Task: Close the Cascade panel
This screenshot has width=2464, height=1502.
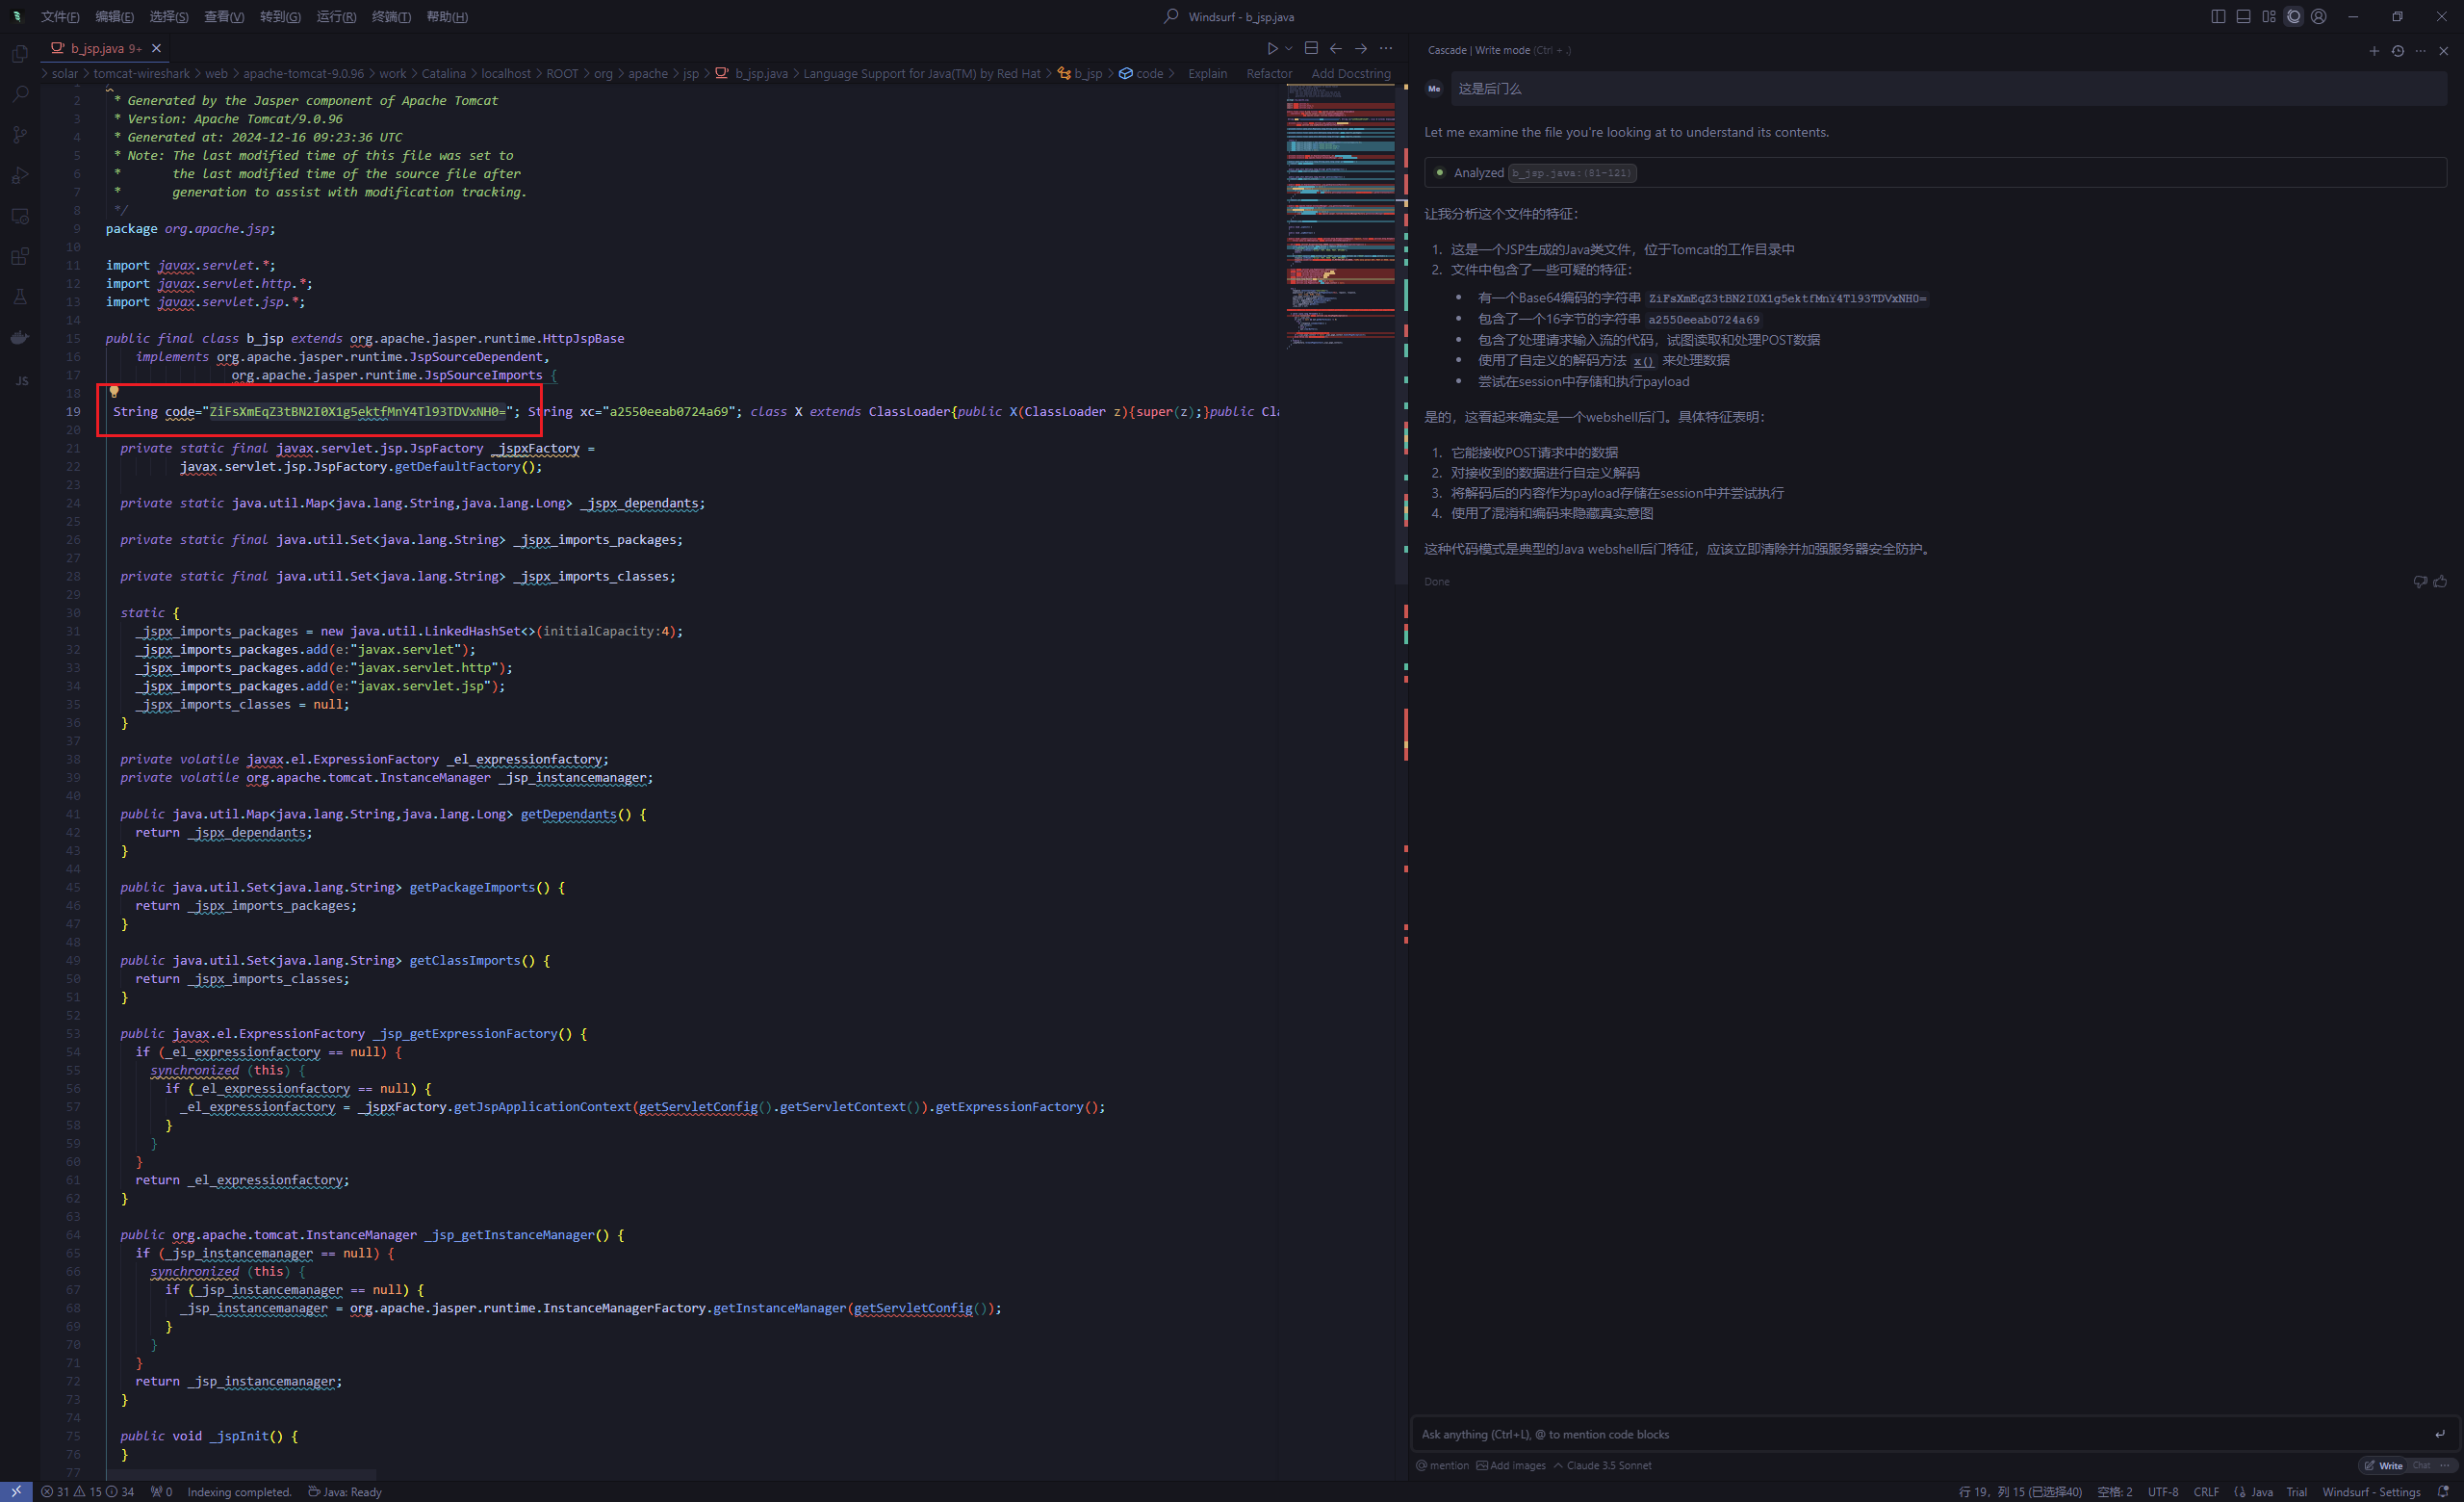Action: click(x=2444, y=51)
